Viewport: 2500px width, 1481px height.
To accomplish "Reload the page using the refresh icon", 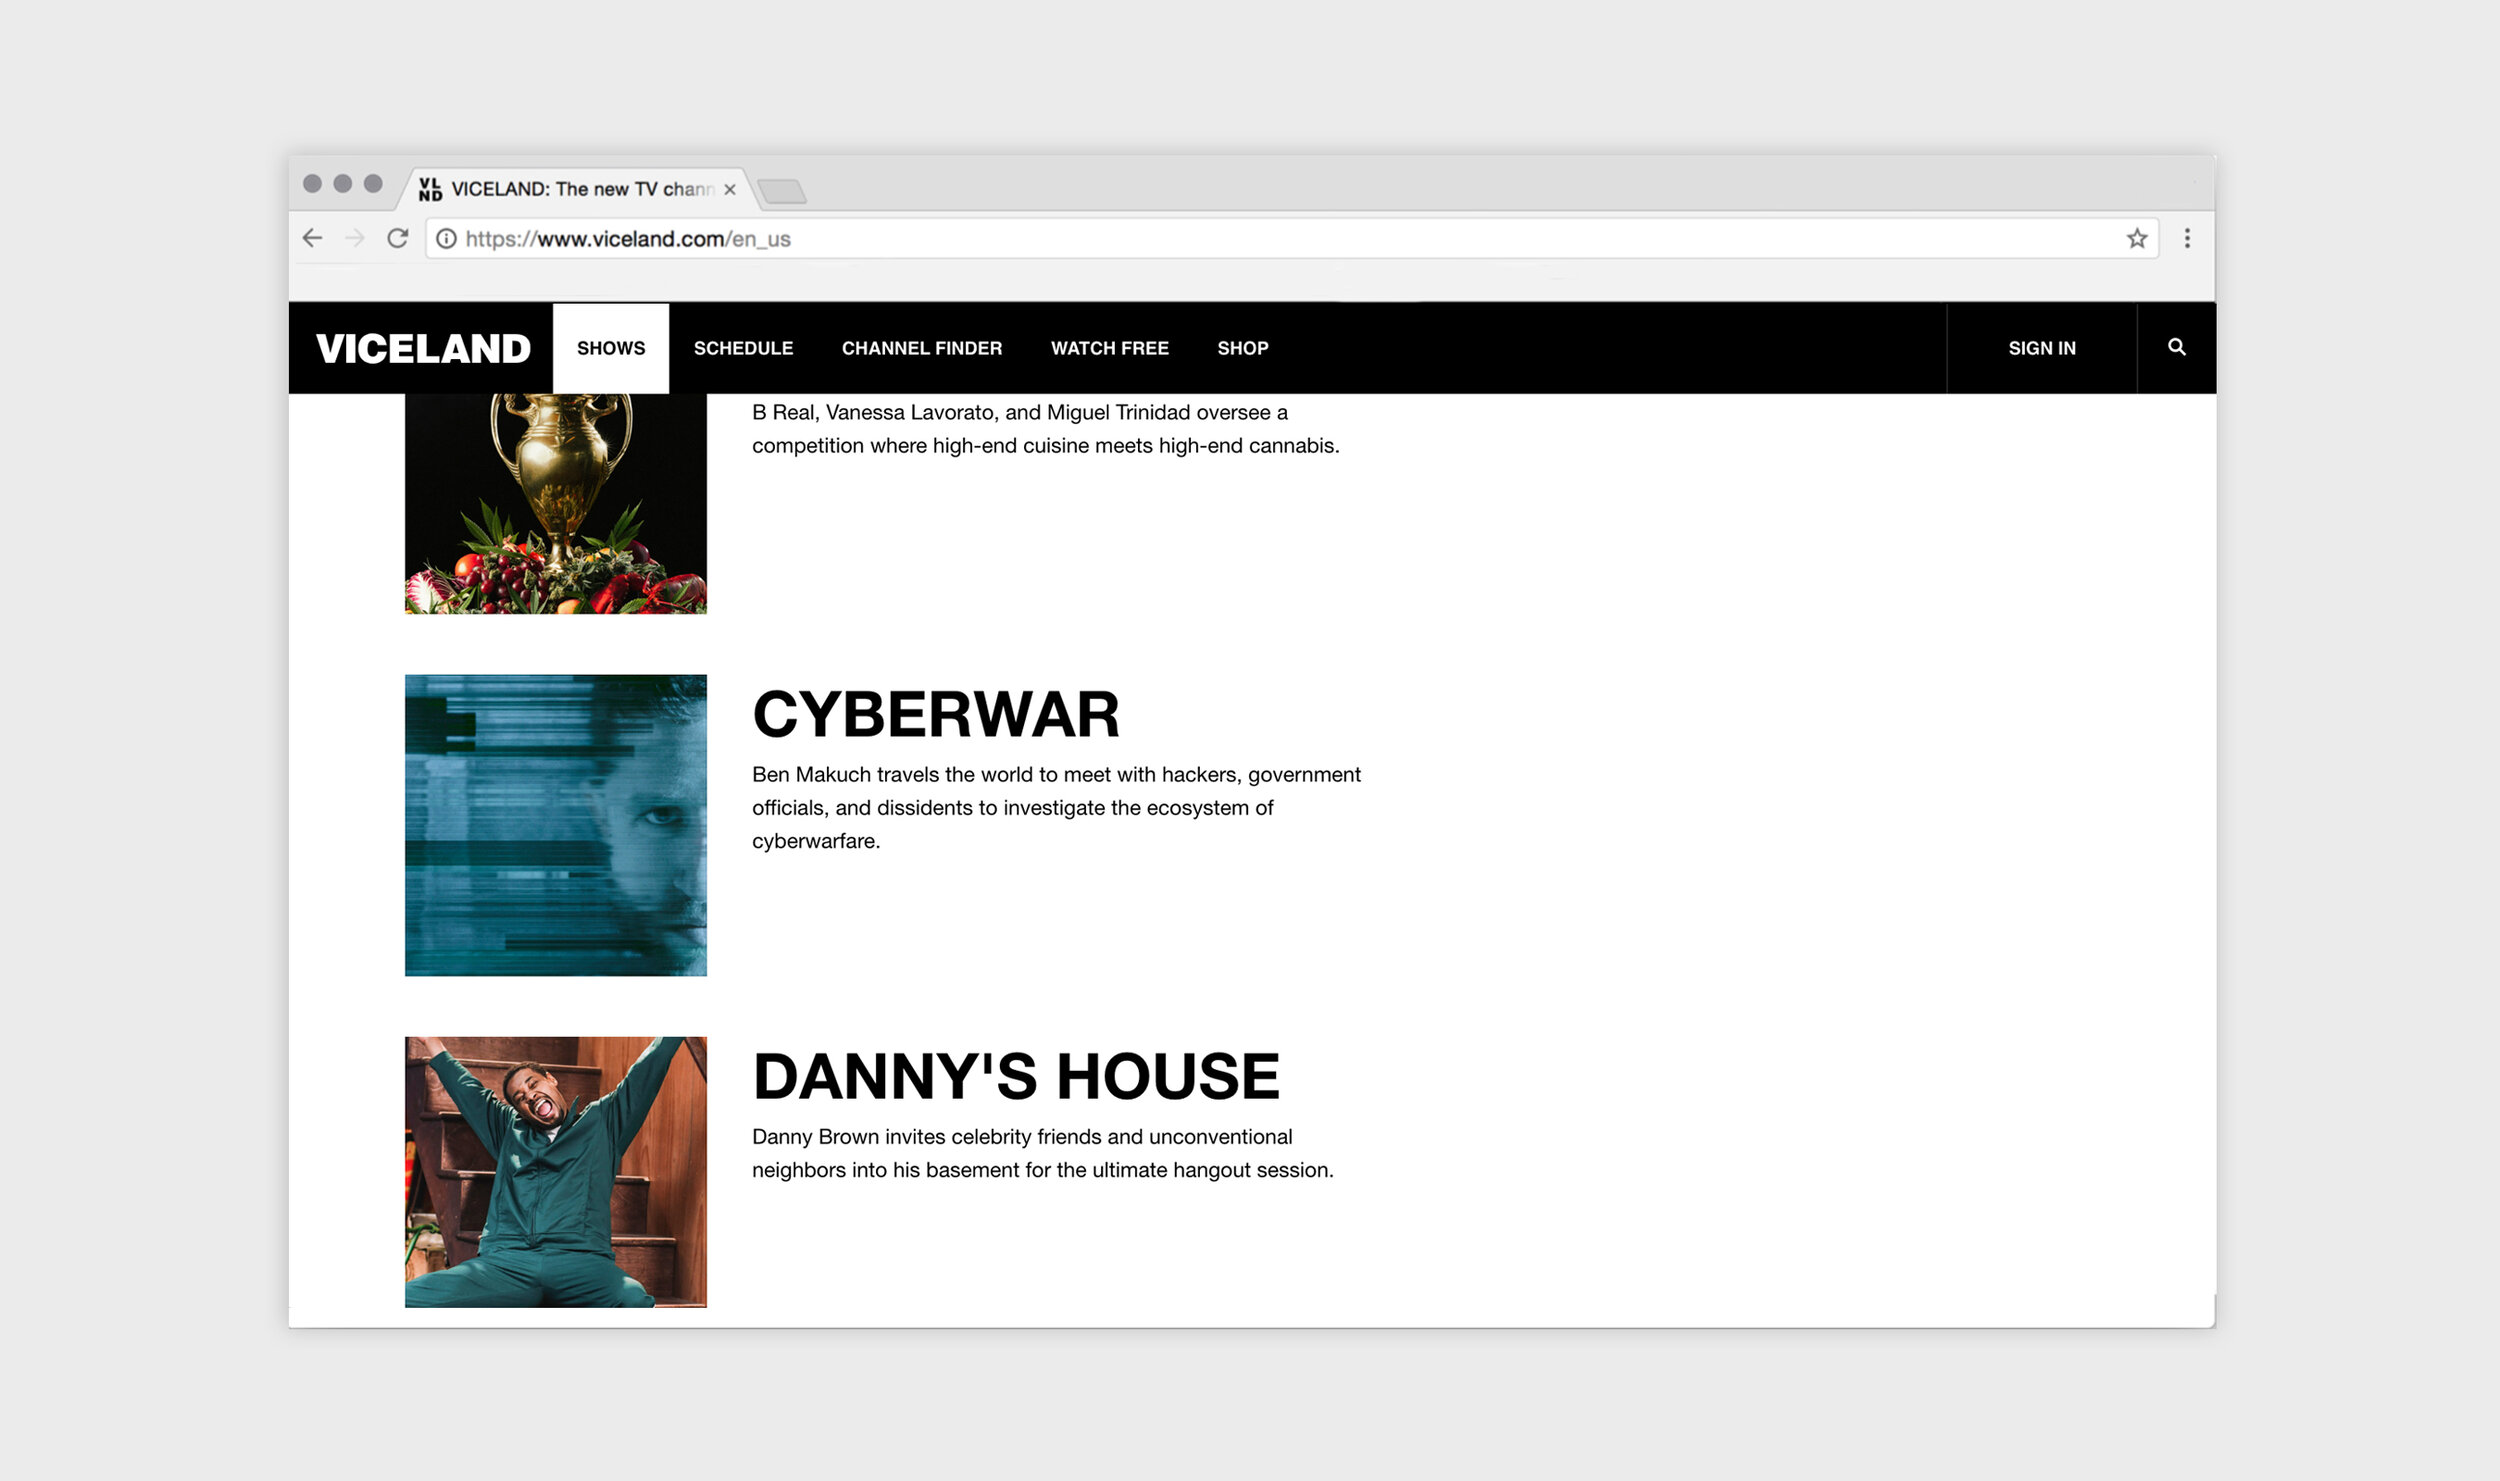I will click(399, 238).
